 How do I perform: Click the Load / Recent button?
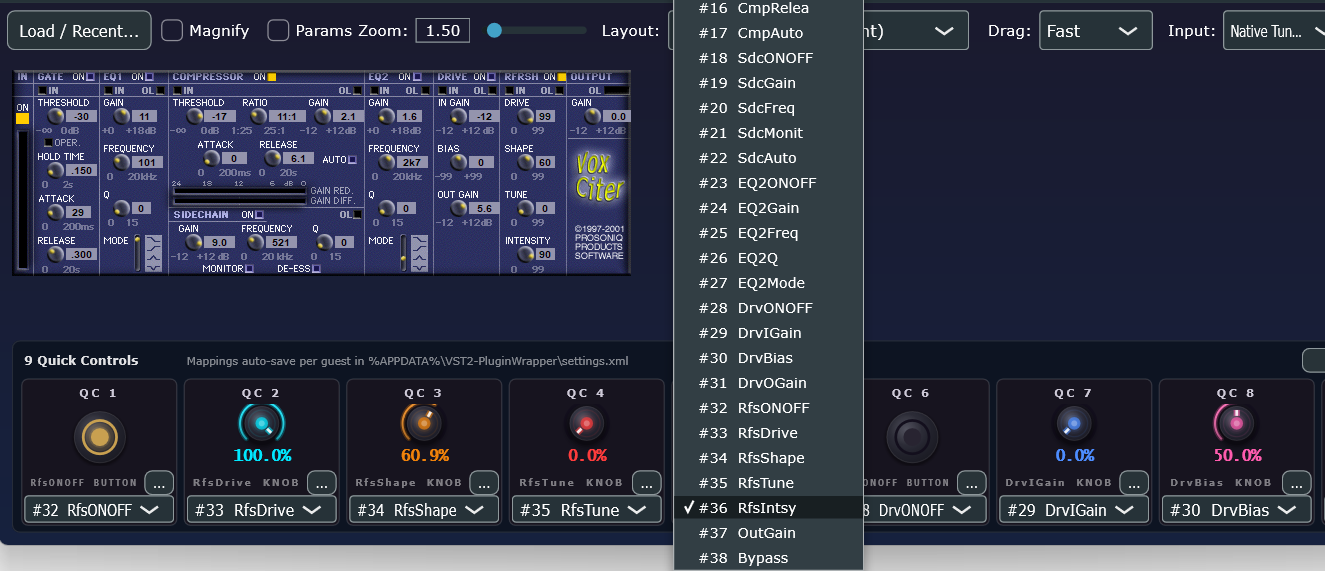coord(79,31)
